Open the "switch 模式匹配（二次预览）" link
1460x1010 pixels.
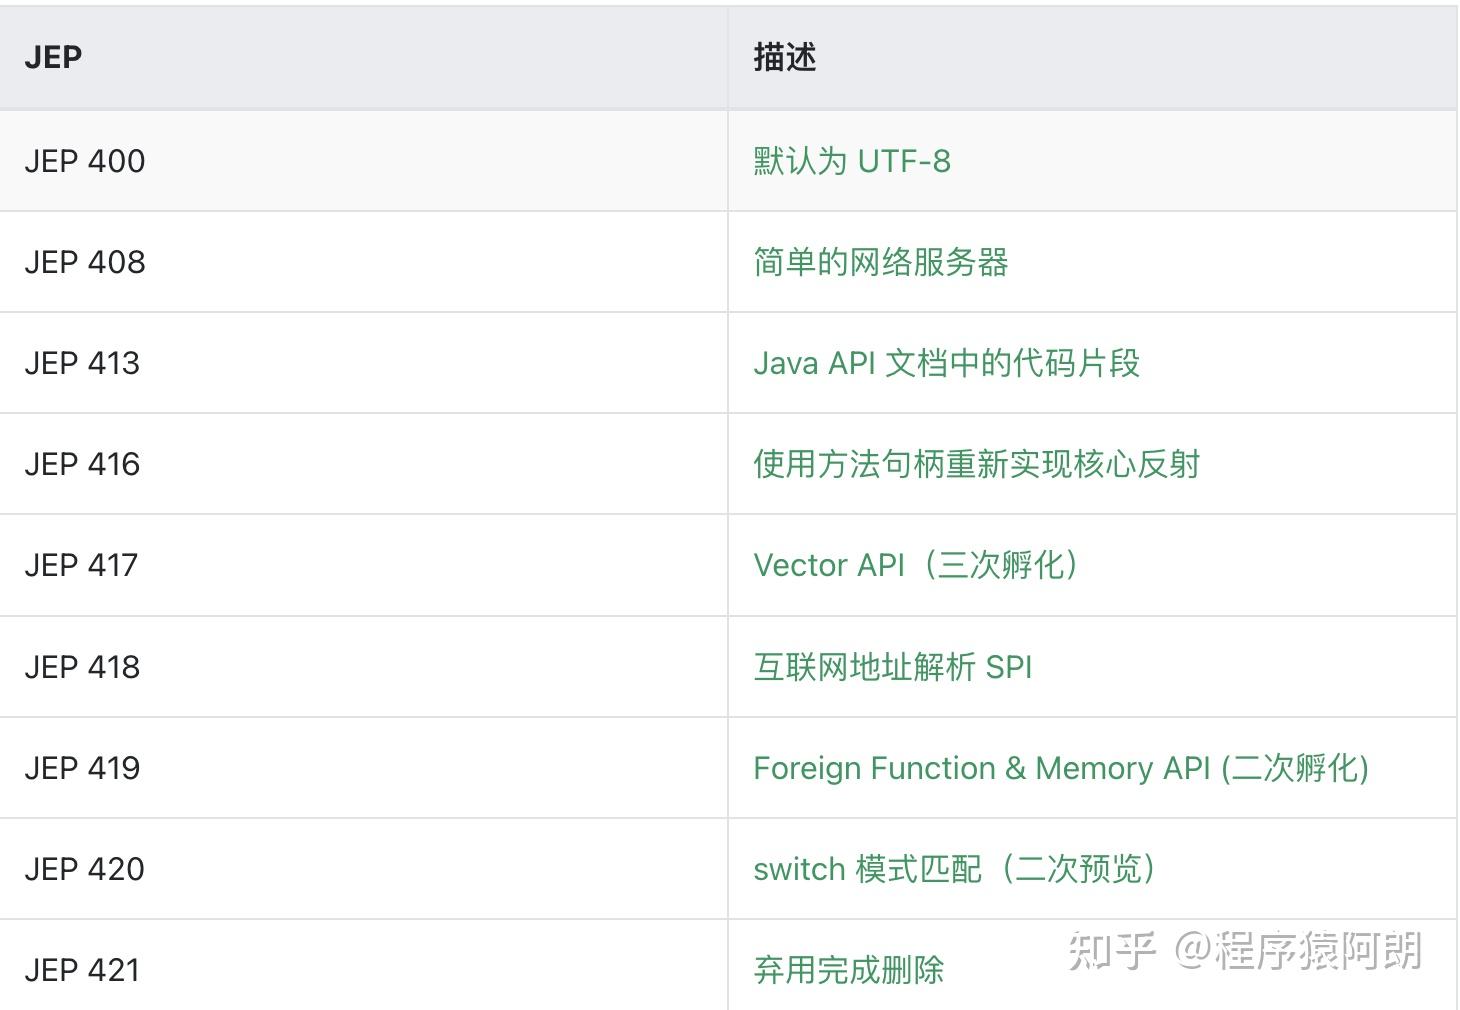pos(955,868)
